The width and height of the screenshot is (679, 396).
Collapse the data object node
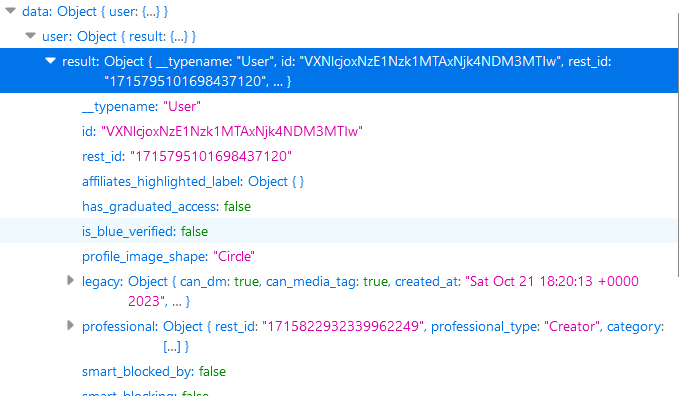point(10,10)
